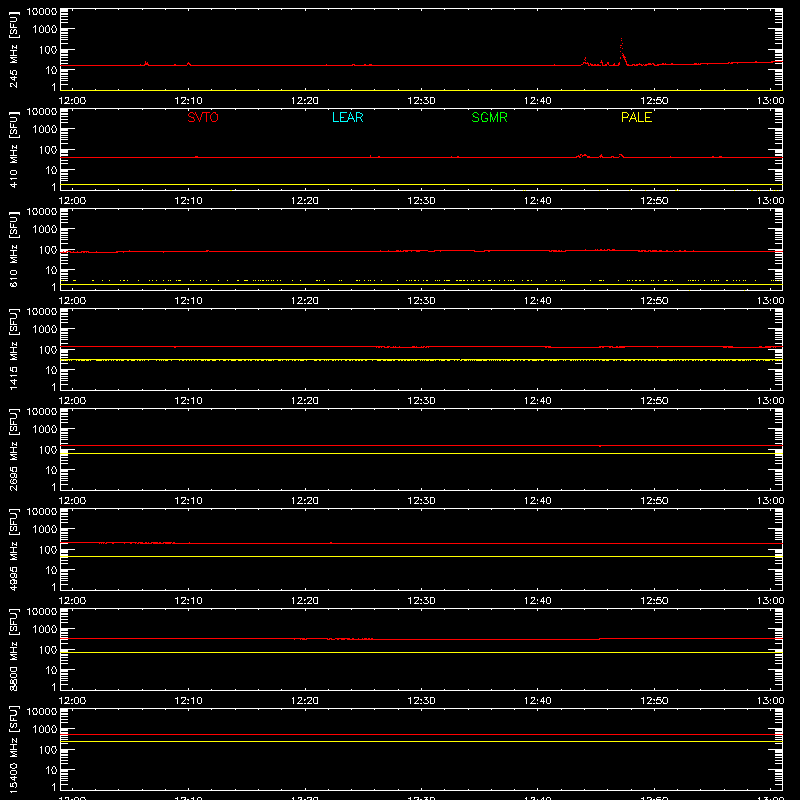Click the cyan LEAR station label
Viewport: 800px width, 800px height.
[x=347, y=117]
